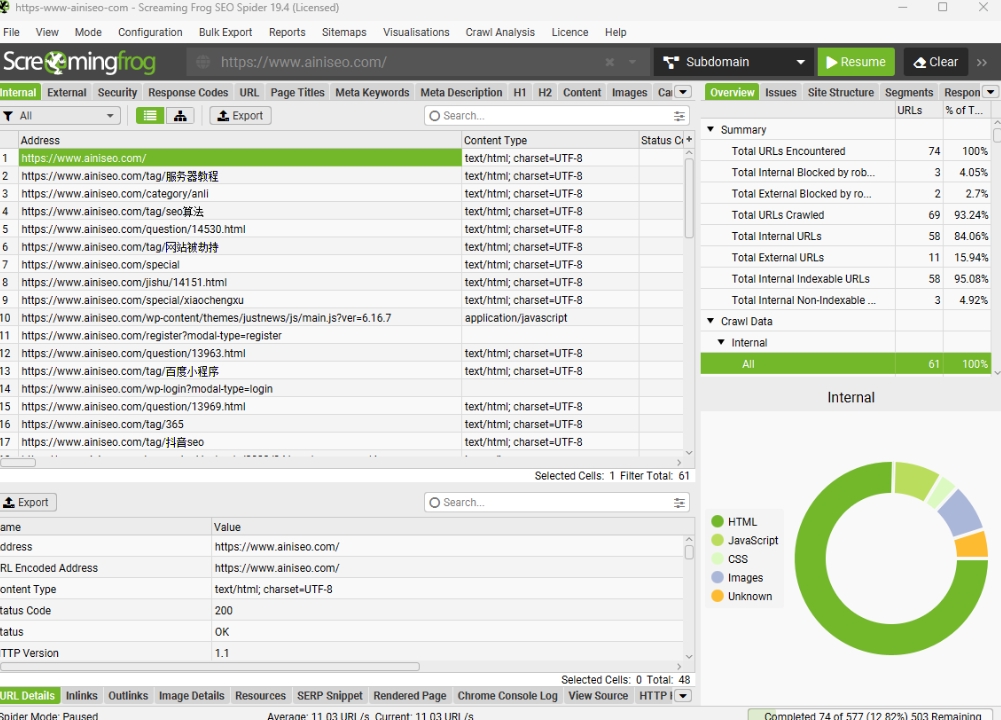Open the Subdomain crawl scope dropdown
Image resolution: width=1001 pixels, height=720 pixels.
click(734, 62)
